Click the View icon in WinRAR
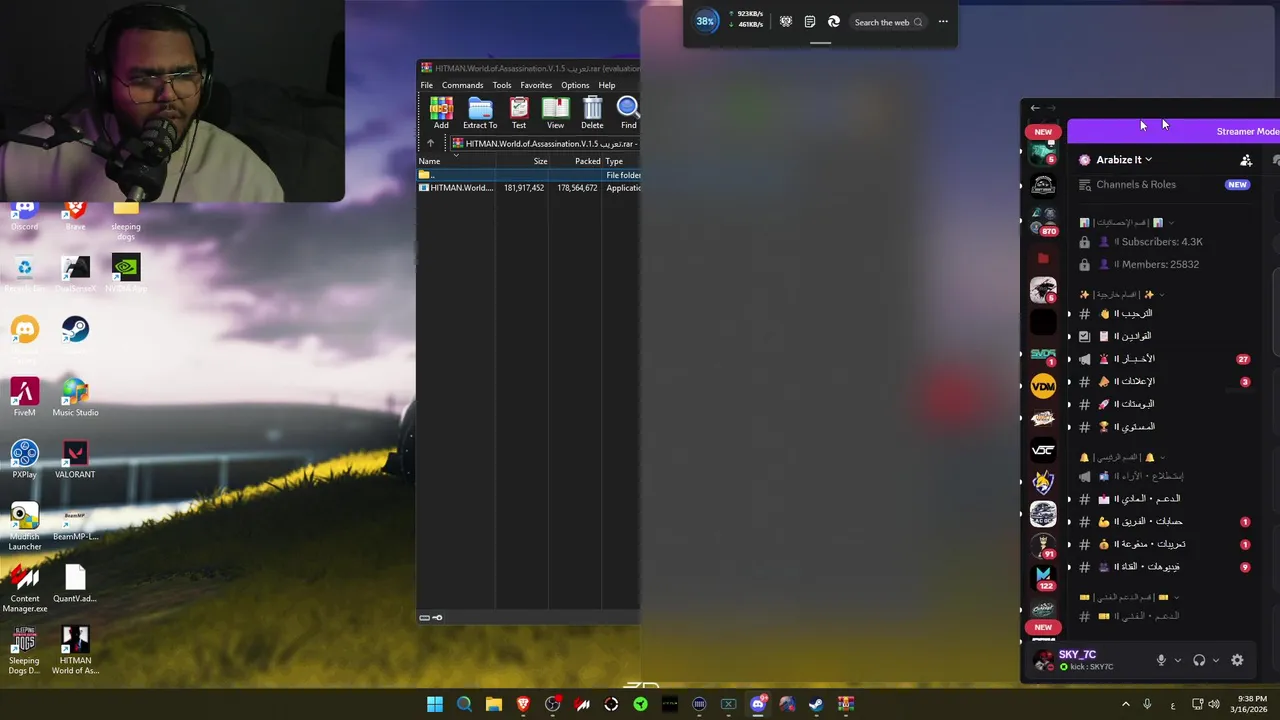Viewport: 1280px width, 720px height. [555, 113]
